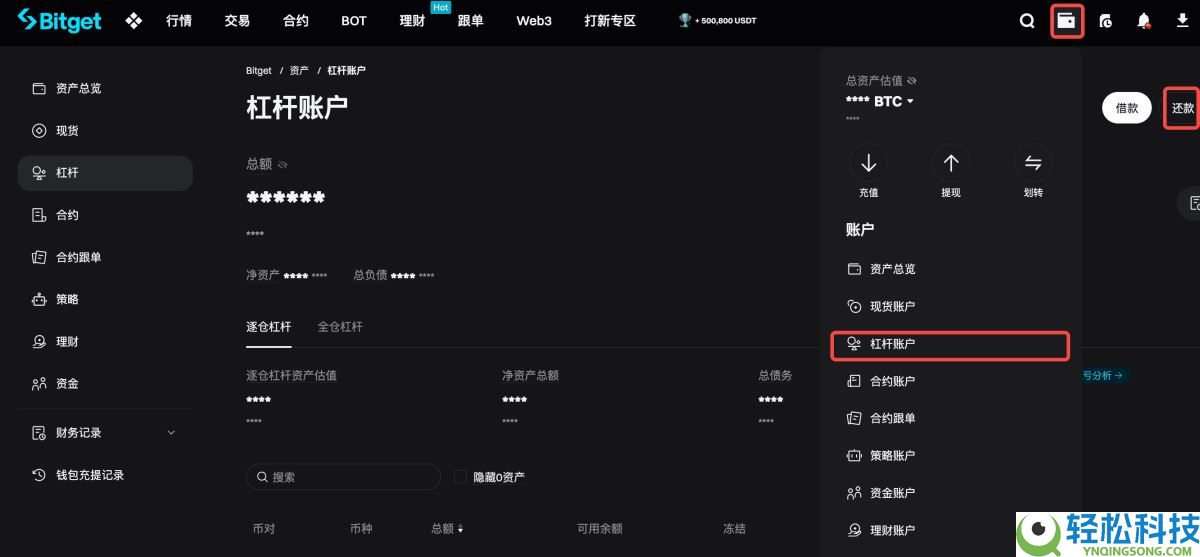Toggle balance visibility eye next to 总额
The height and width of the screenshot is (557, 1200).
click(283, 164)
